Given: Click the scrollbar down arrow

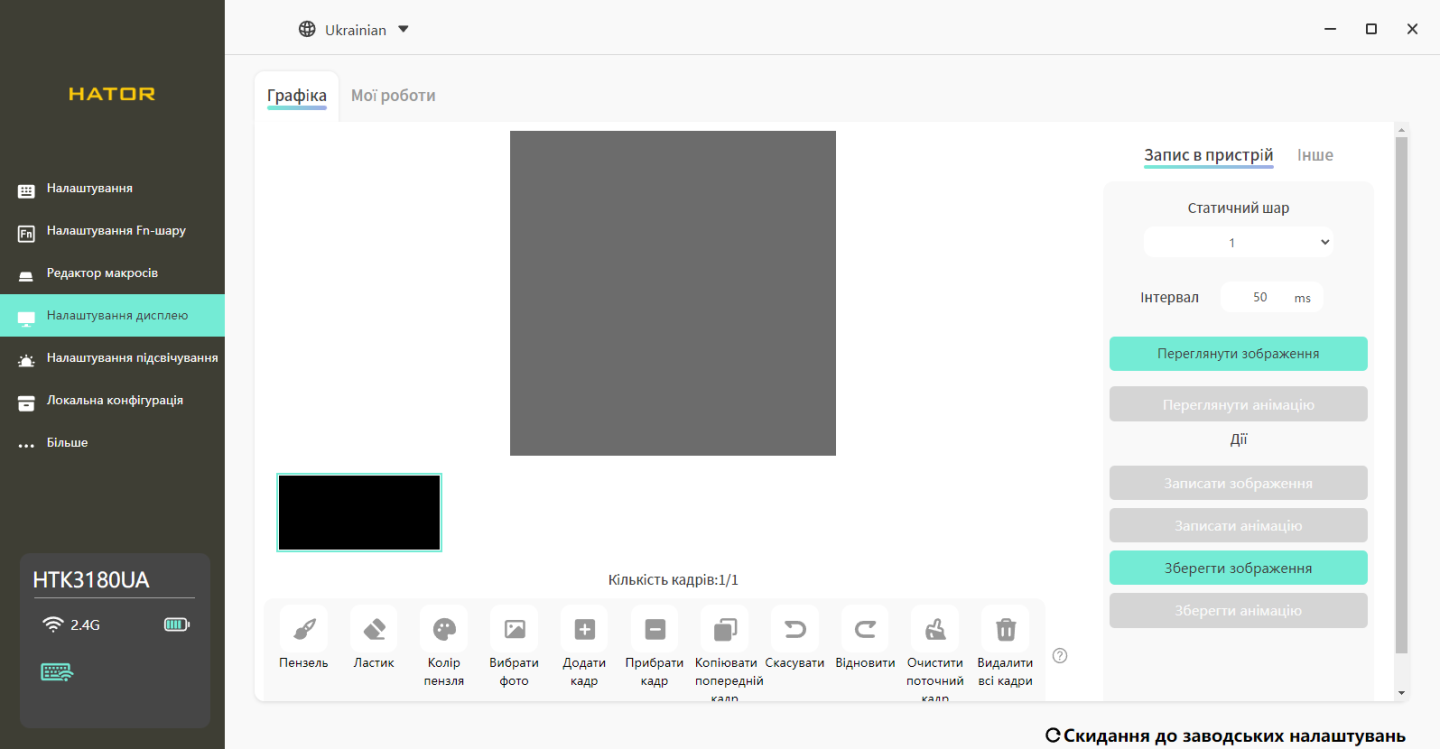Looking at the screenshot, I should (1401, 693).
